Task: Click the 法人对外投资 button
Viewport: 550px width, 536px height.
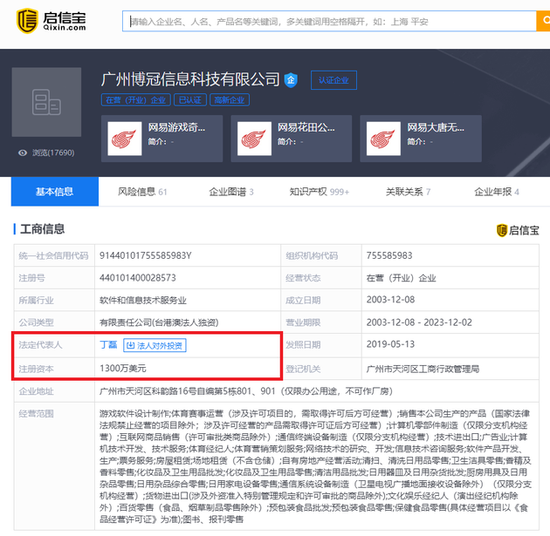Action: pos(155,346)
